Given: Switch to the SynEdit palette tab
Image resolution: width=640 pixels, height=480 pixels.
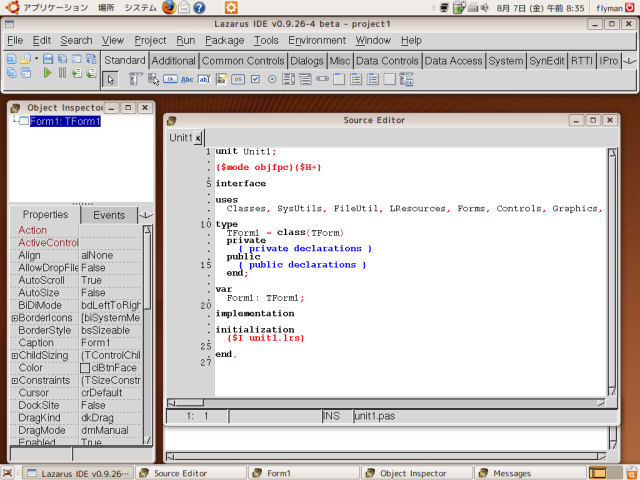Looking at the screenshot, I should pyautogui.click(x=547, y=61).
